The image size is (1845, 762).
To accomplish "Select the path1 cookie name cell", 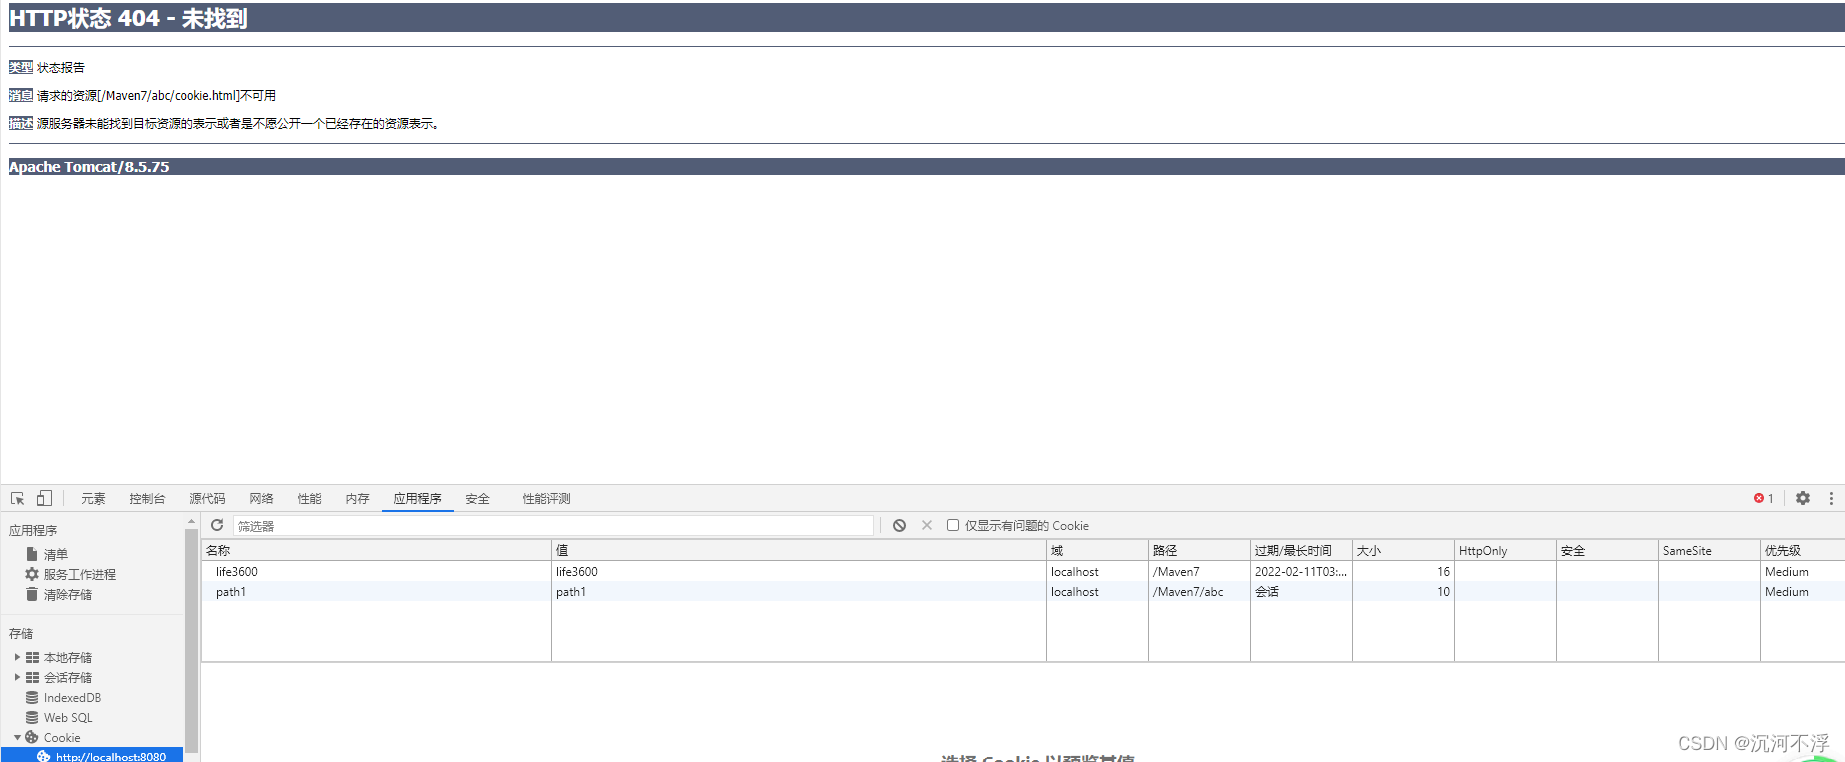I will click(376, 591).
